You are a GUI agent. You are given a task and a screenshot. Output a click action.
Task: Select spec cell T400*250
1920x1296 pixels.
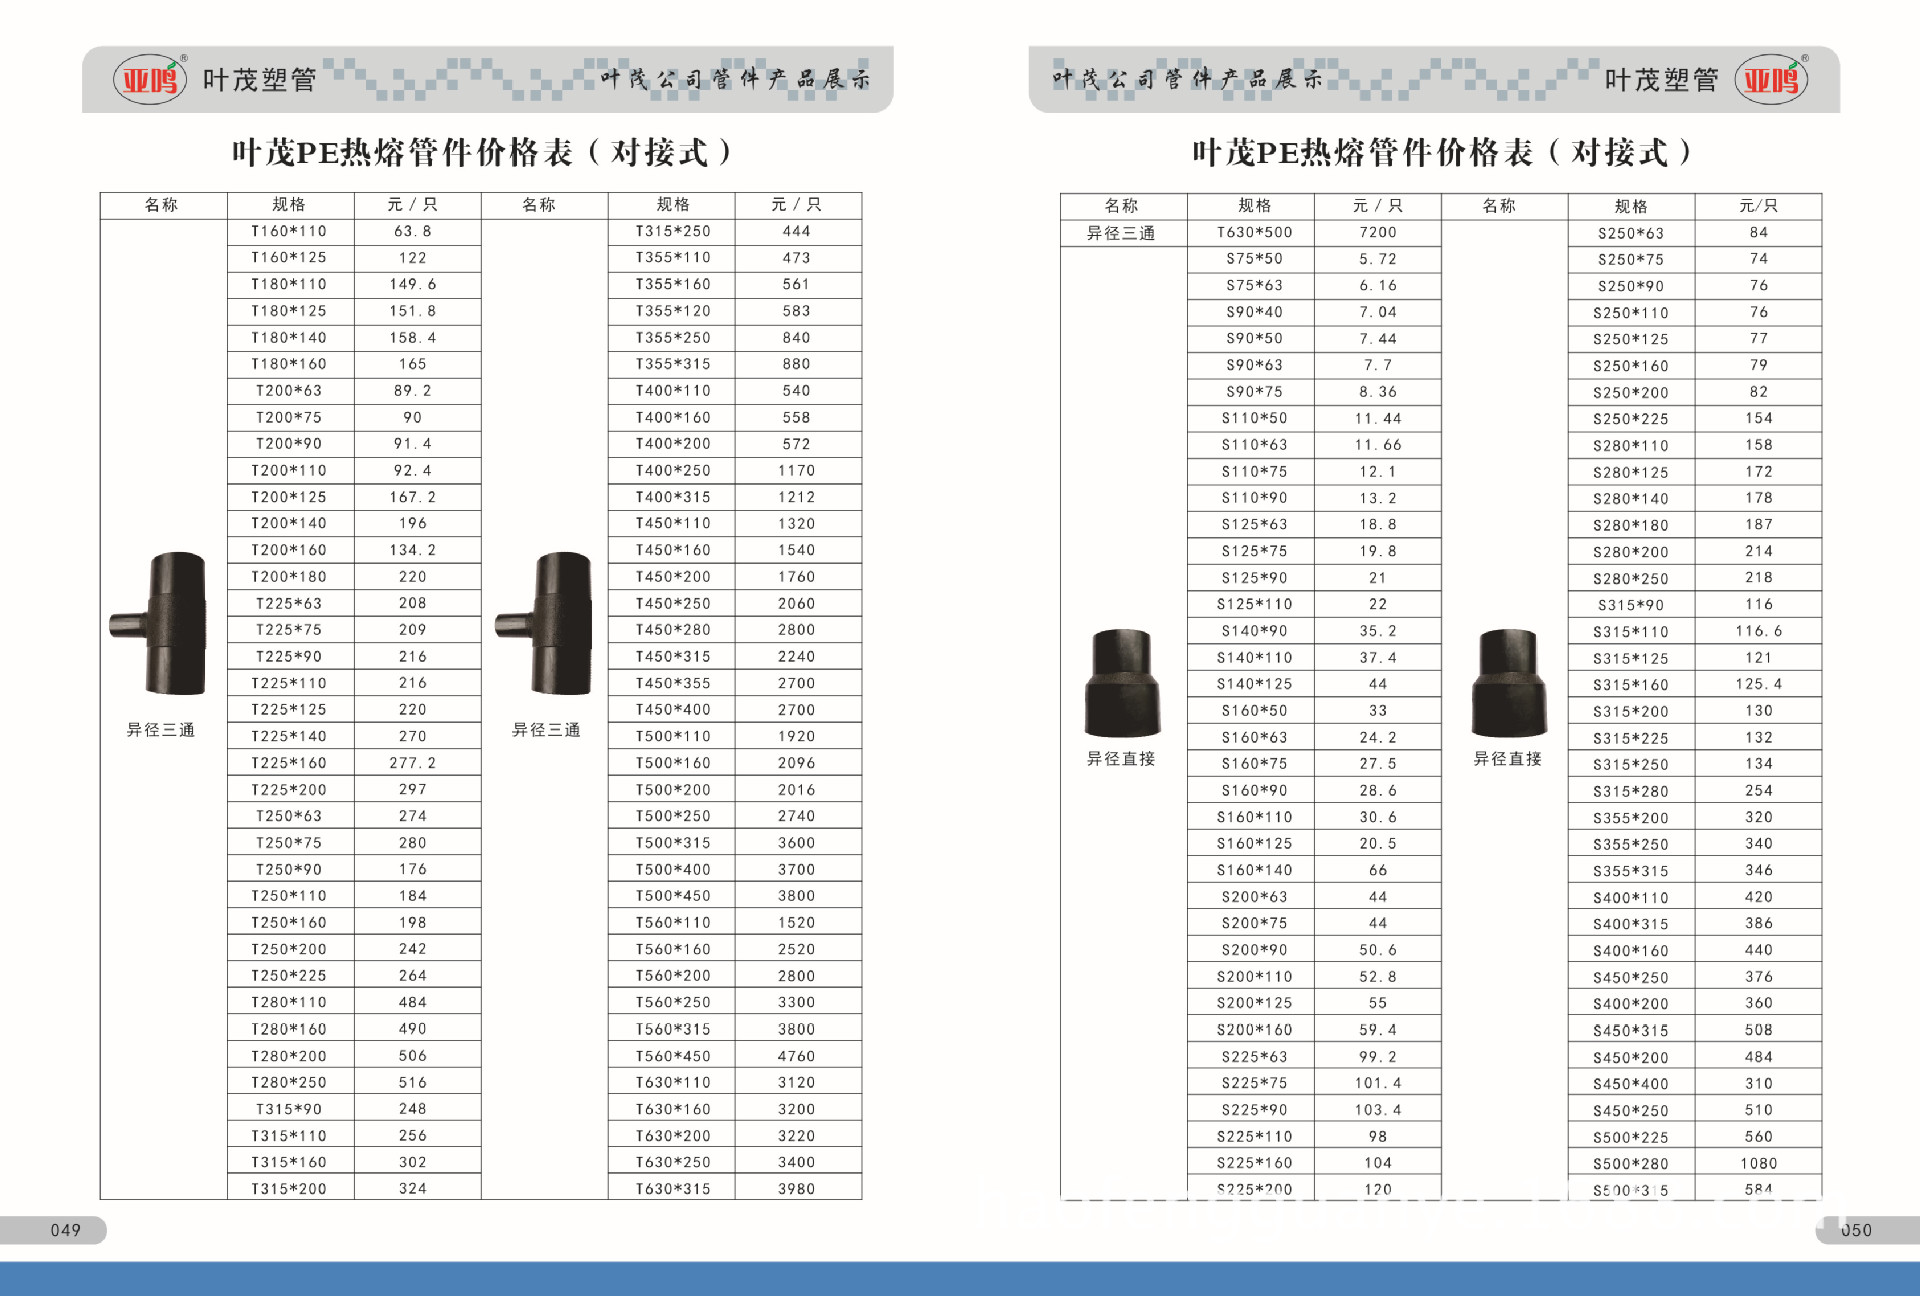672,470
